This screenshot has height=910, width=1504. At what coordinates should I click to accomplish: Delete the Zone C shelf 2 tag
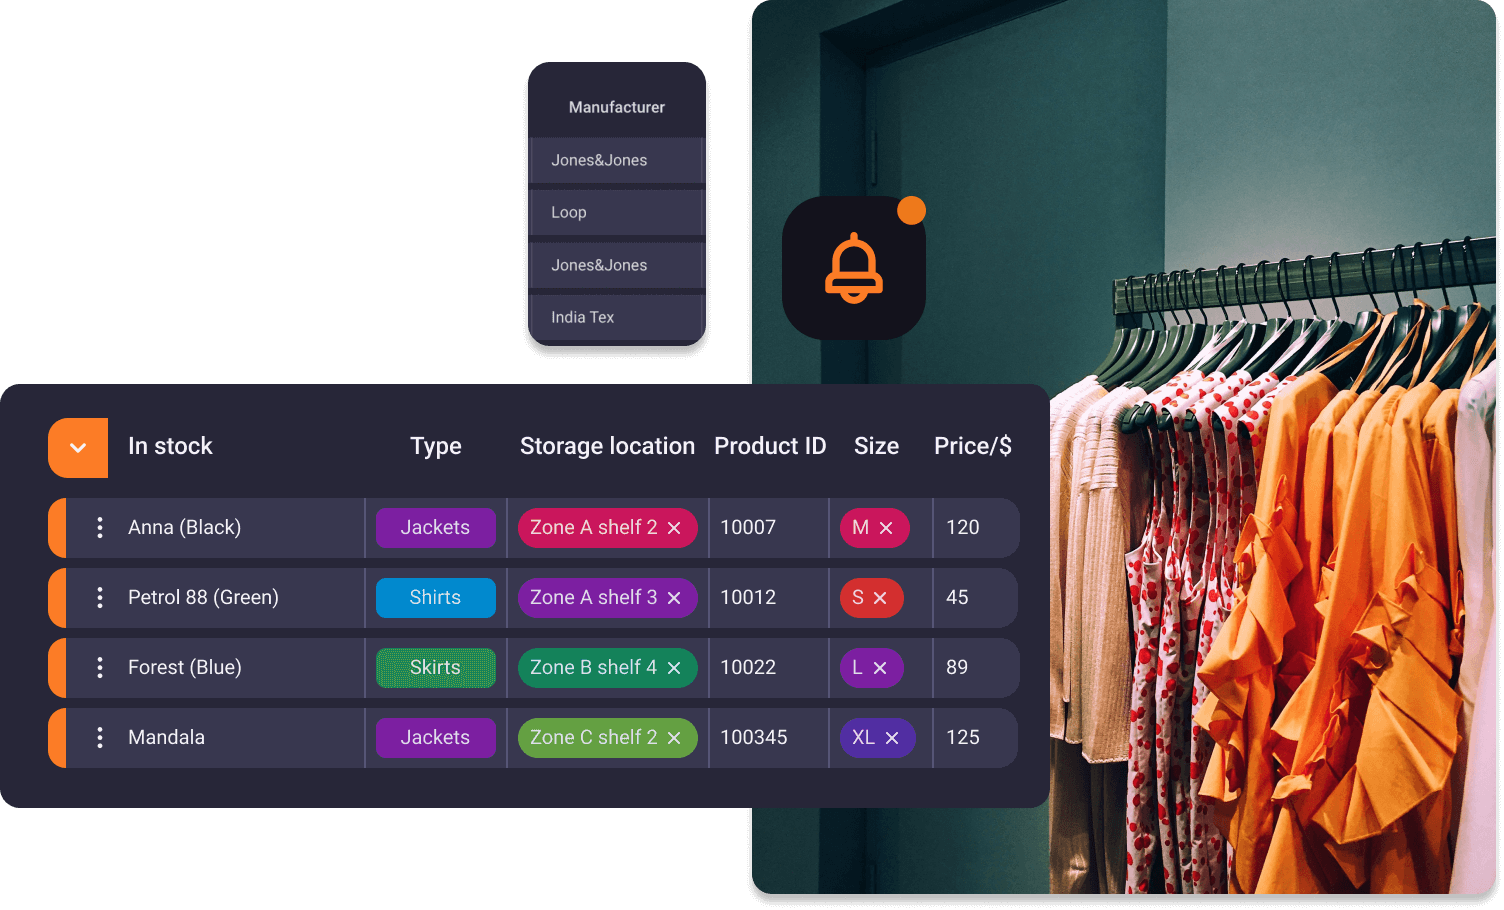pos(674,738)
